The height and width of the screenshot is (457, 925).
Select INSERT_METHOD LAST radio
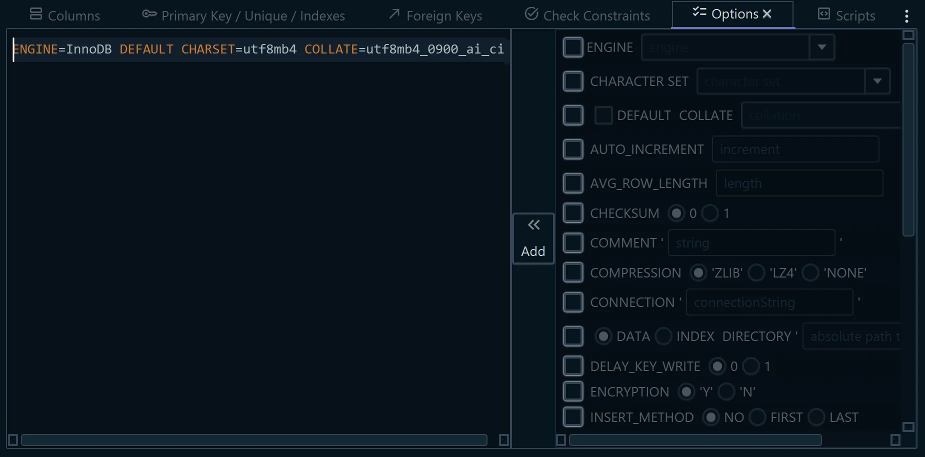[x=816, y=417]
